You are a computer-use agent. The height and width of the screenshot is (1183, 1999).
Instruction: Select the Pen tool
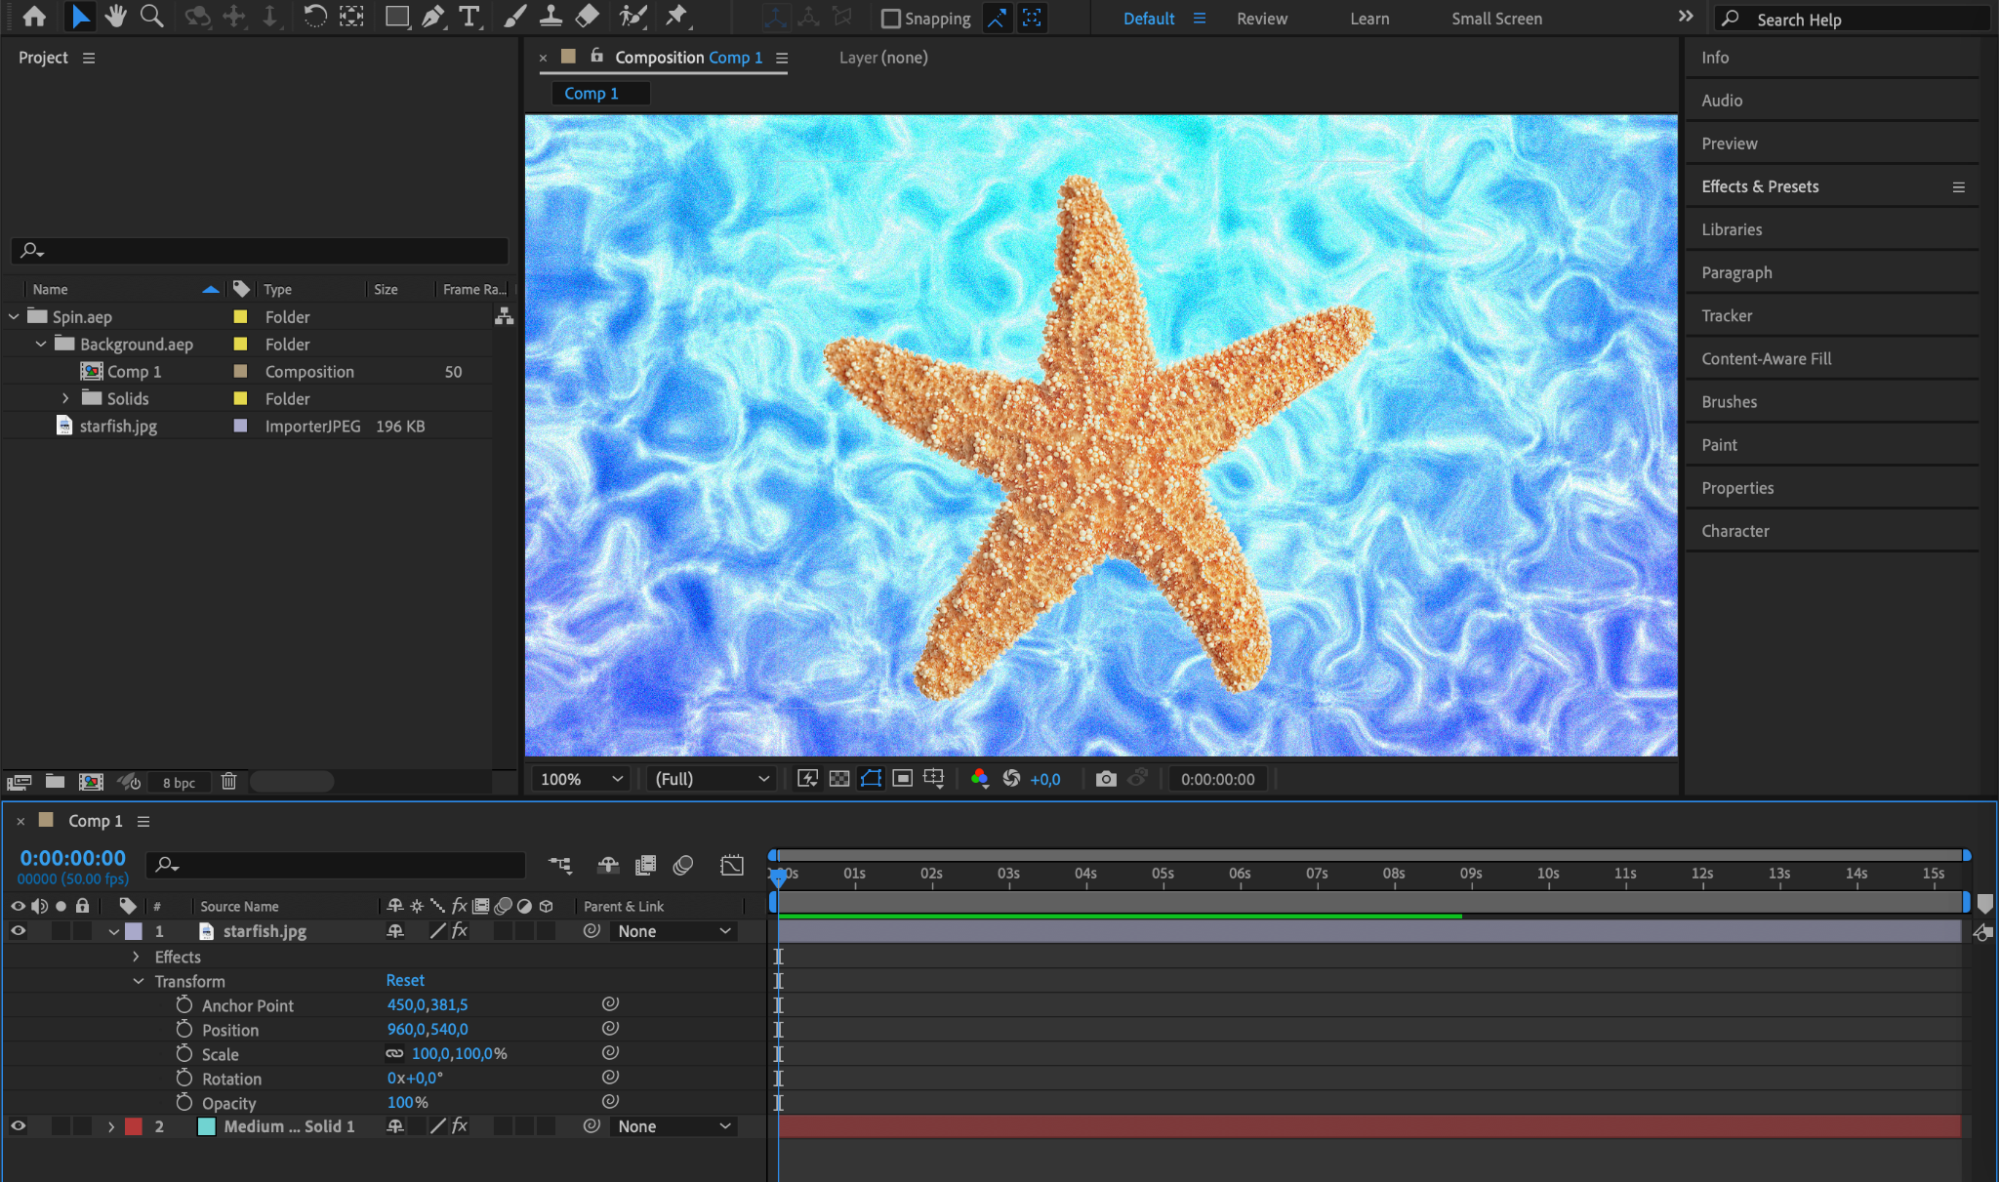click(433, 16)
